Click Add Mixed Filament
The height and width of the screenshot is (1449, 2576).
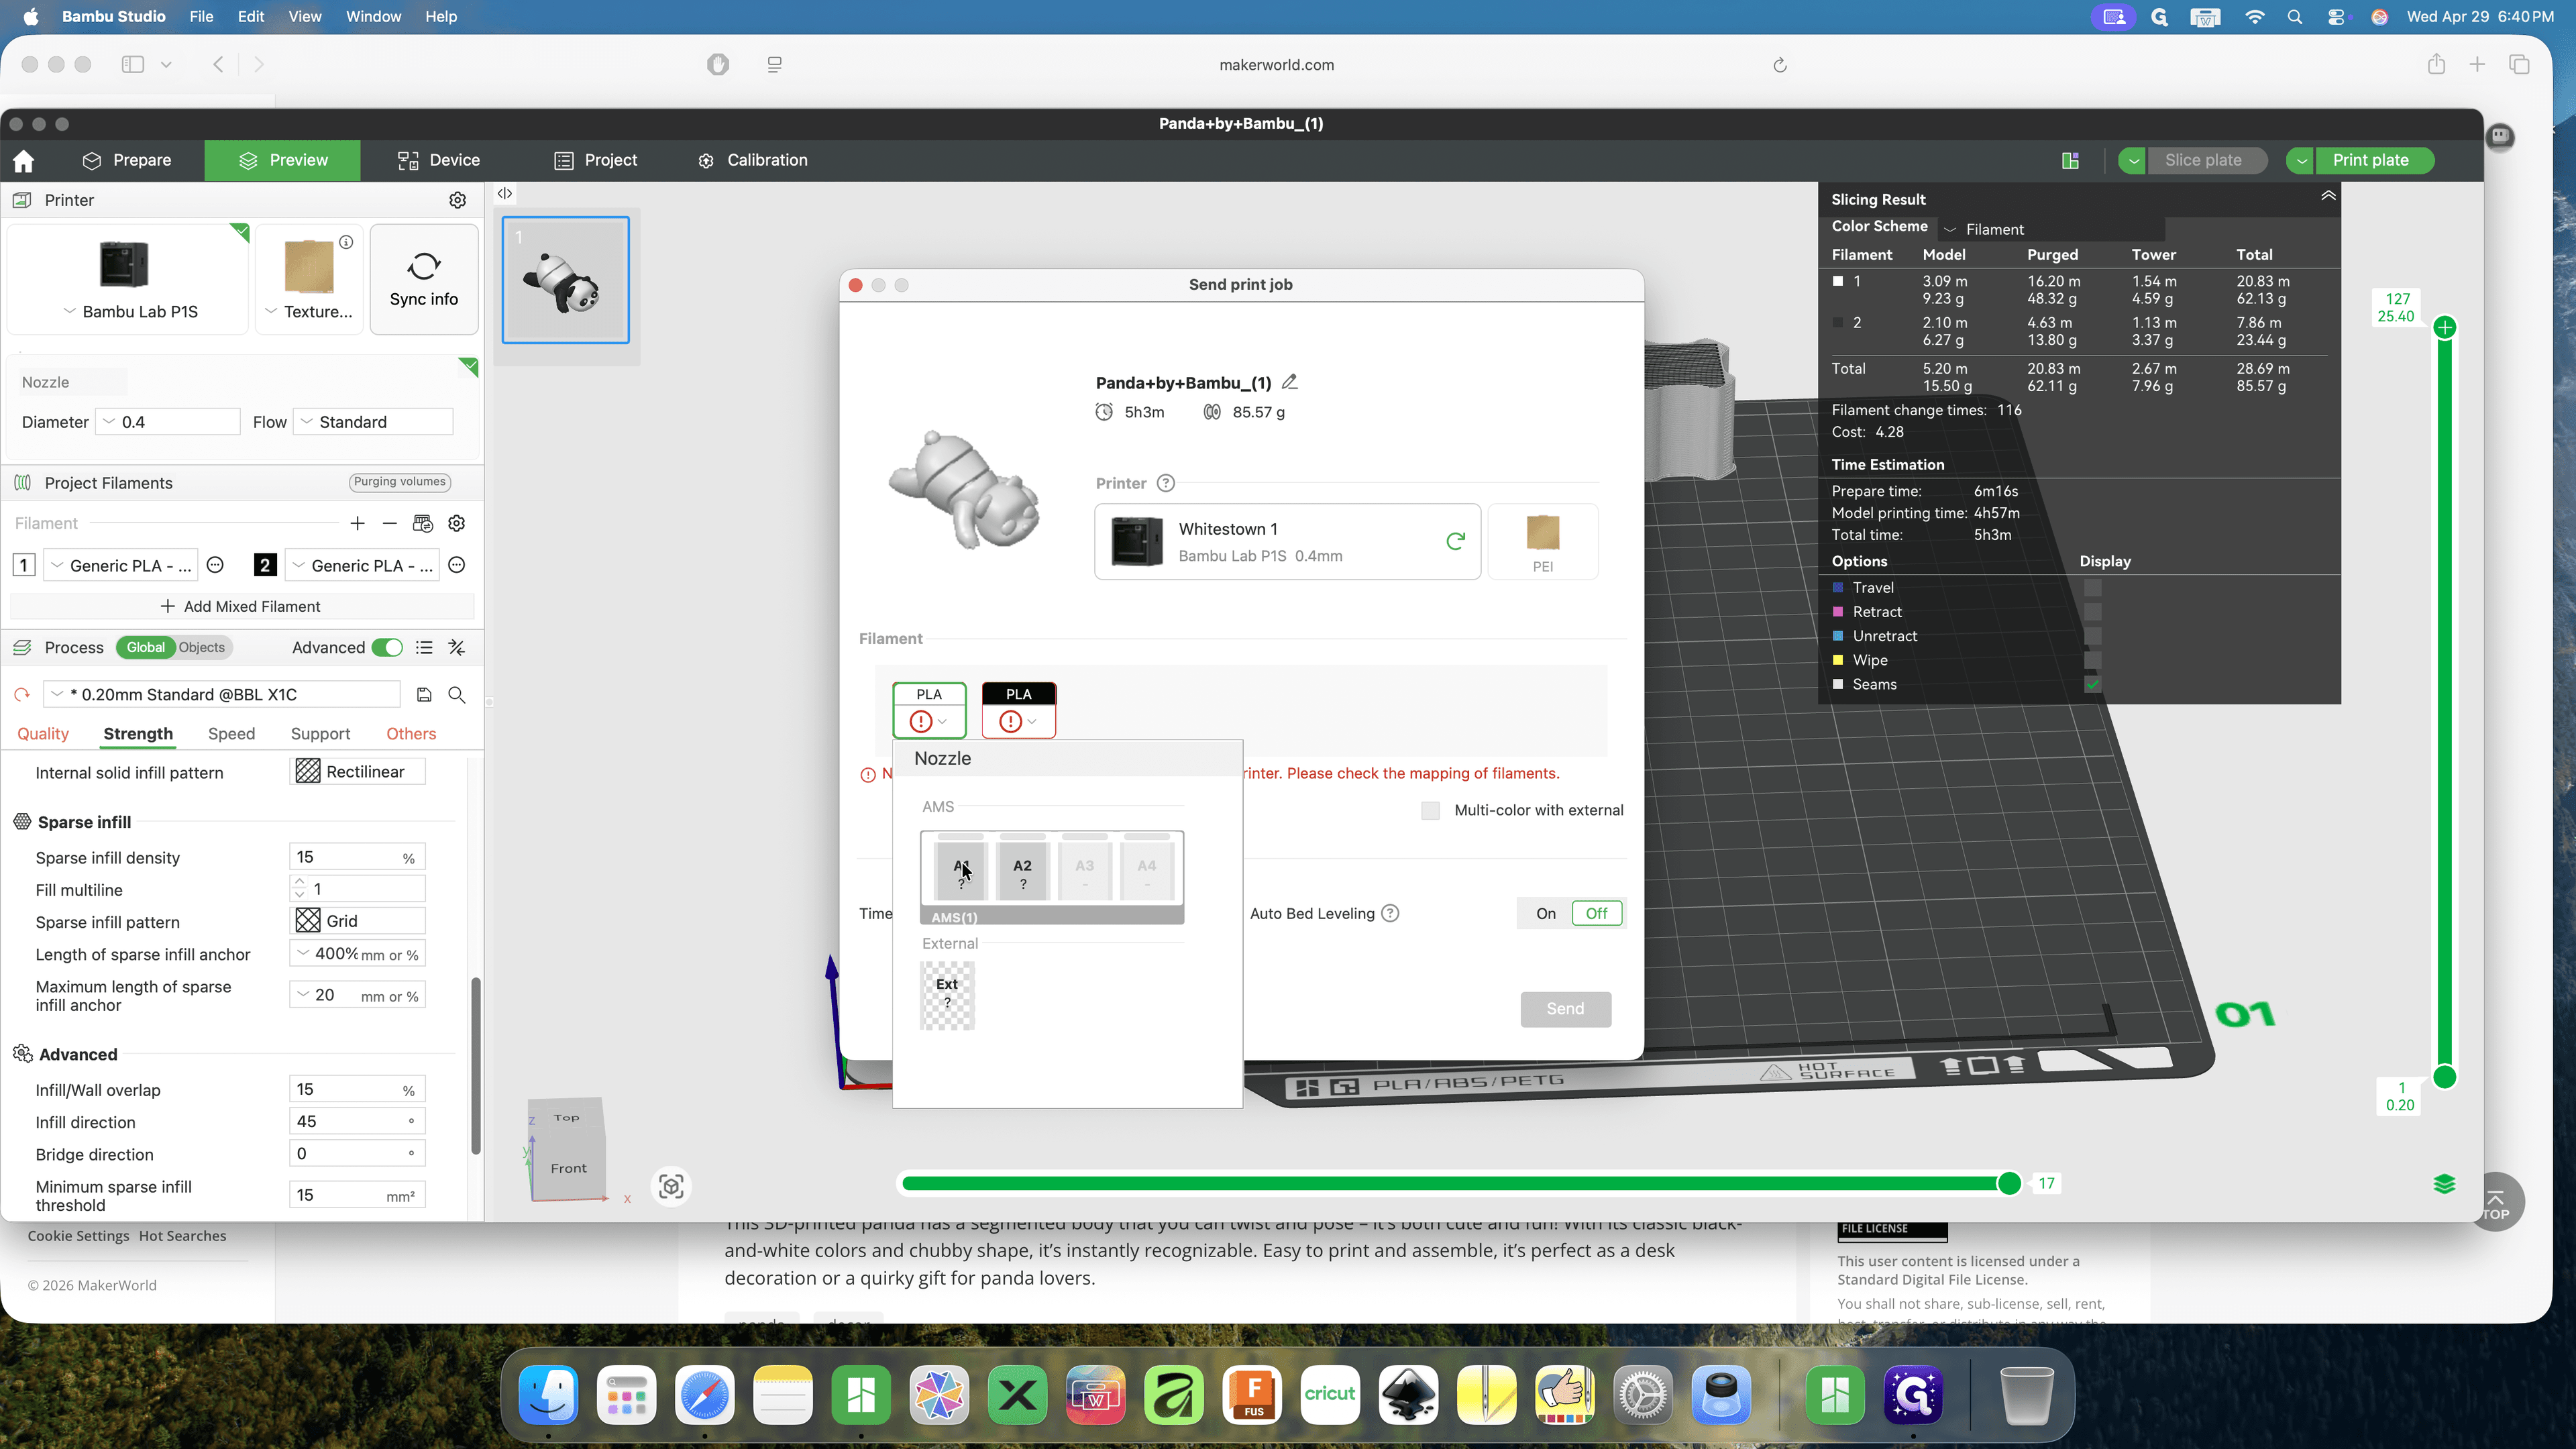[x=241, y=606]
